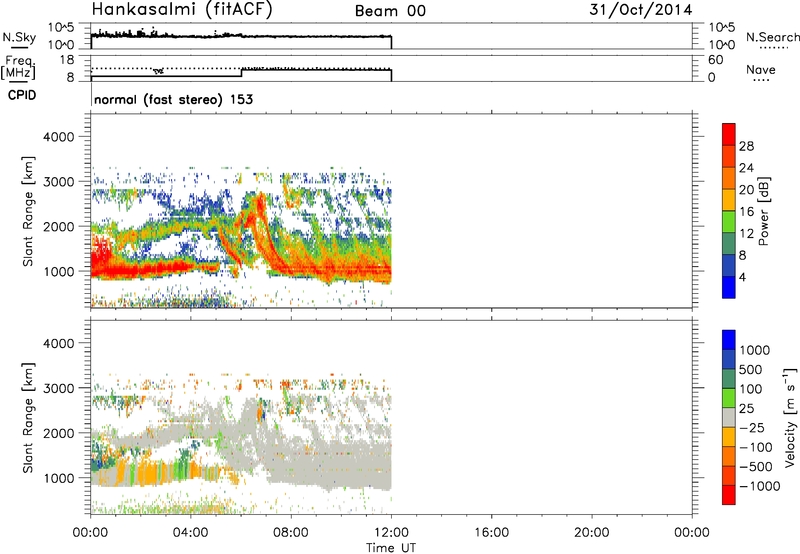Select the CPID label

(x=22, y=95)
